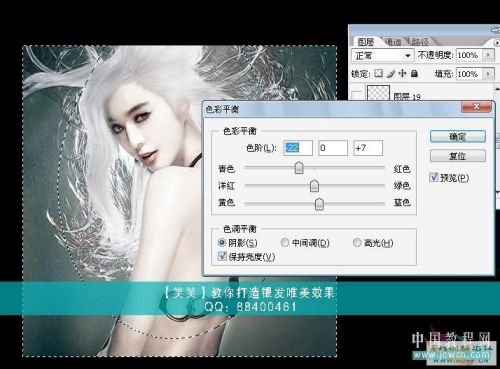Toggle the 预览 preview checkbox
The width and height of the screenshot is (500, 369).
[433, 177]
